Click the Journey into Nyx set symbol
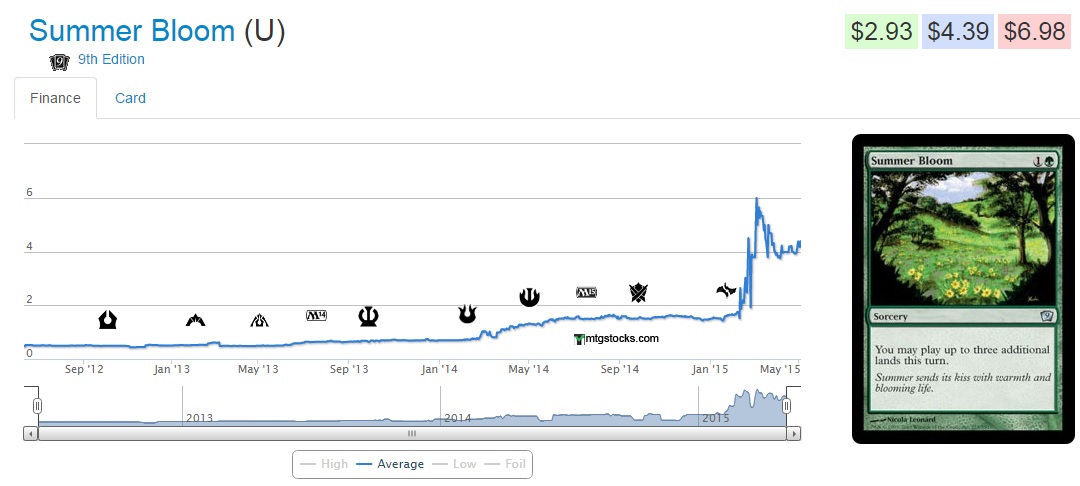 click(x=529, y=297)
